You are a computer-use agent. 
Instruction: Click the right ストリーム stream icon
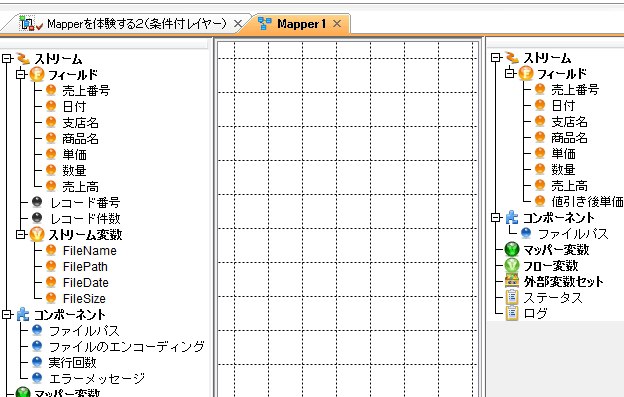(512, 58)
